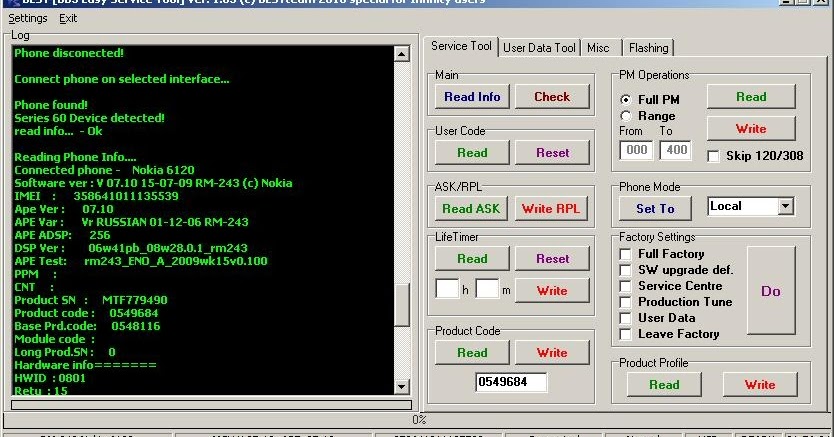
Task: Click the Exit menu item
Action: click(68, 18)
